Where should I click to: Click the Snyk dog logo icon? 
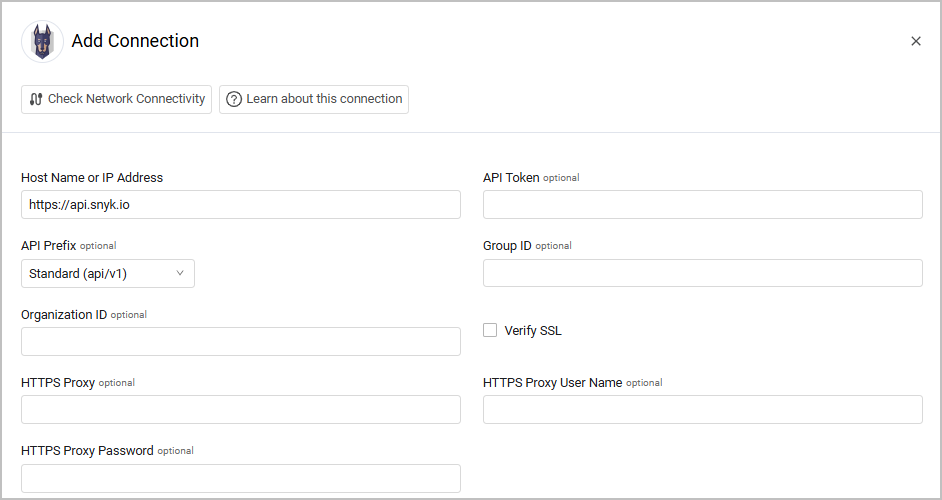(x=42, y=42)
